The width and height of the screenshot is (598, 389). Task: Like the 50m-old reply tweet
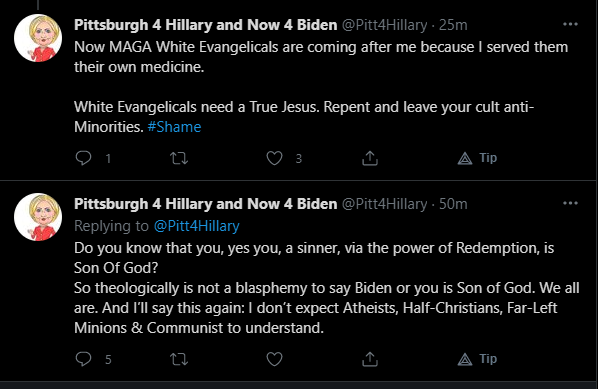click(x=274, y=359)
